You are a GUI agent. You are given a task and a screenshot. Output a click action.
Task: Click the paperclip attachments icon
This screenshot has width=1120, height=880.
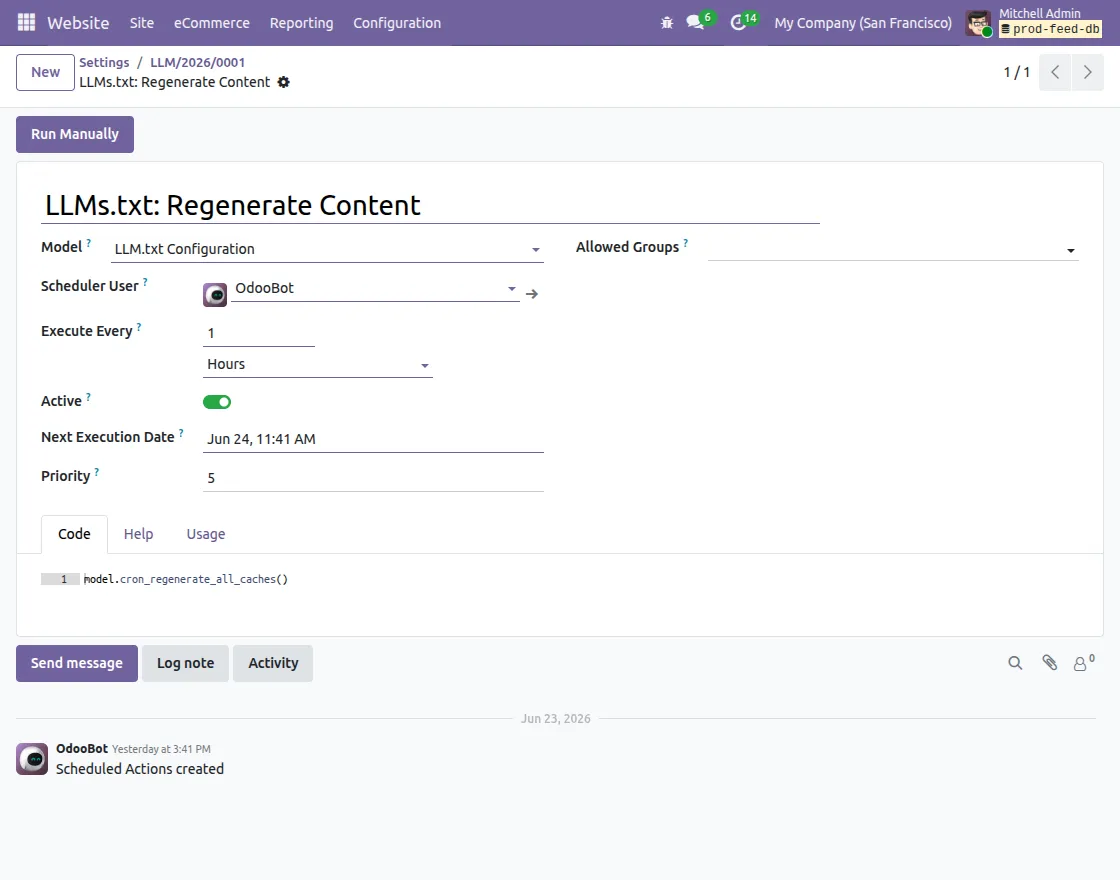coord(1049,663)
